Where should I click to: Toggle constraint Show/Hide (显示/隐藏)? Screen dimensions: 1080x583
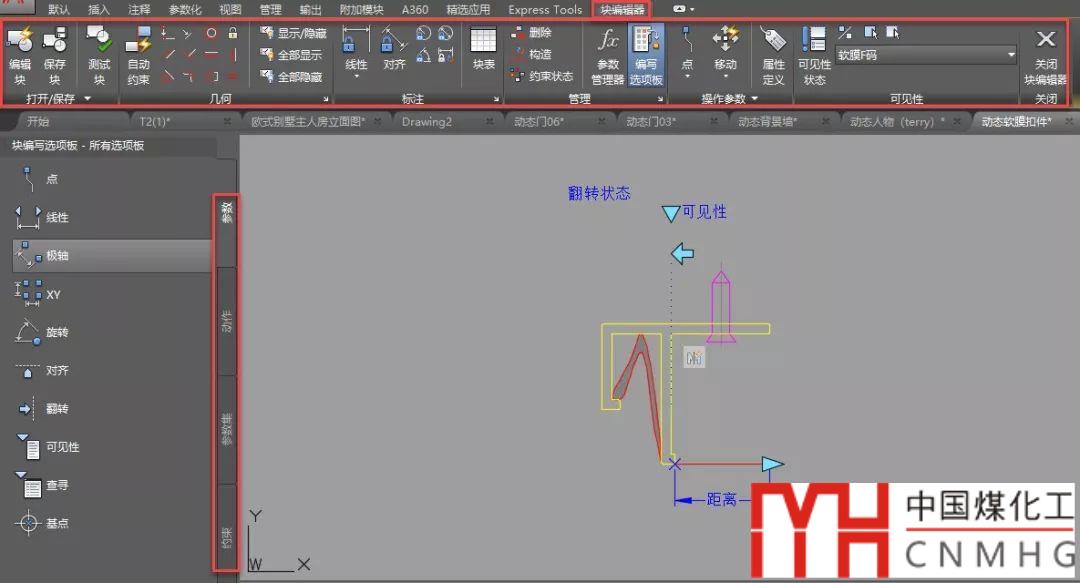293,33
